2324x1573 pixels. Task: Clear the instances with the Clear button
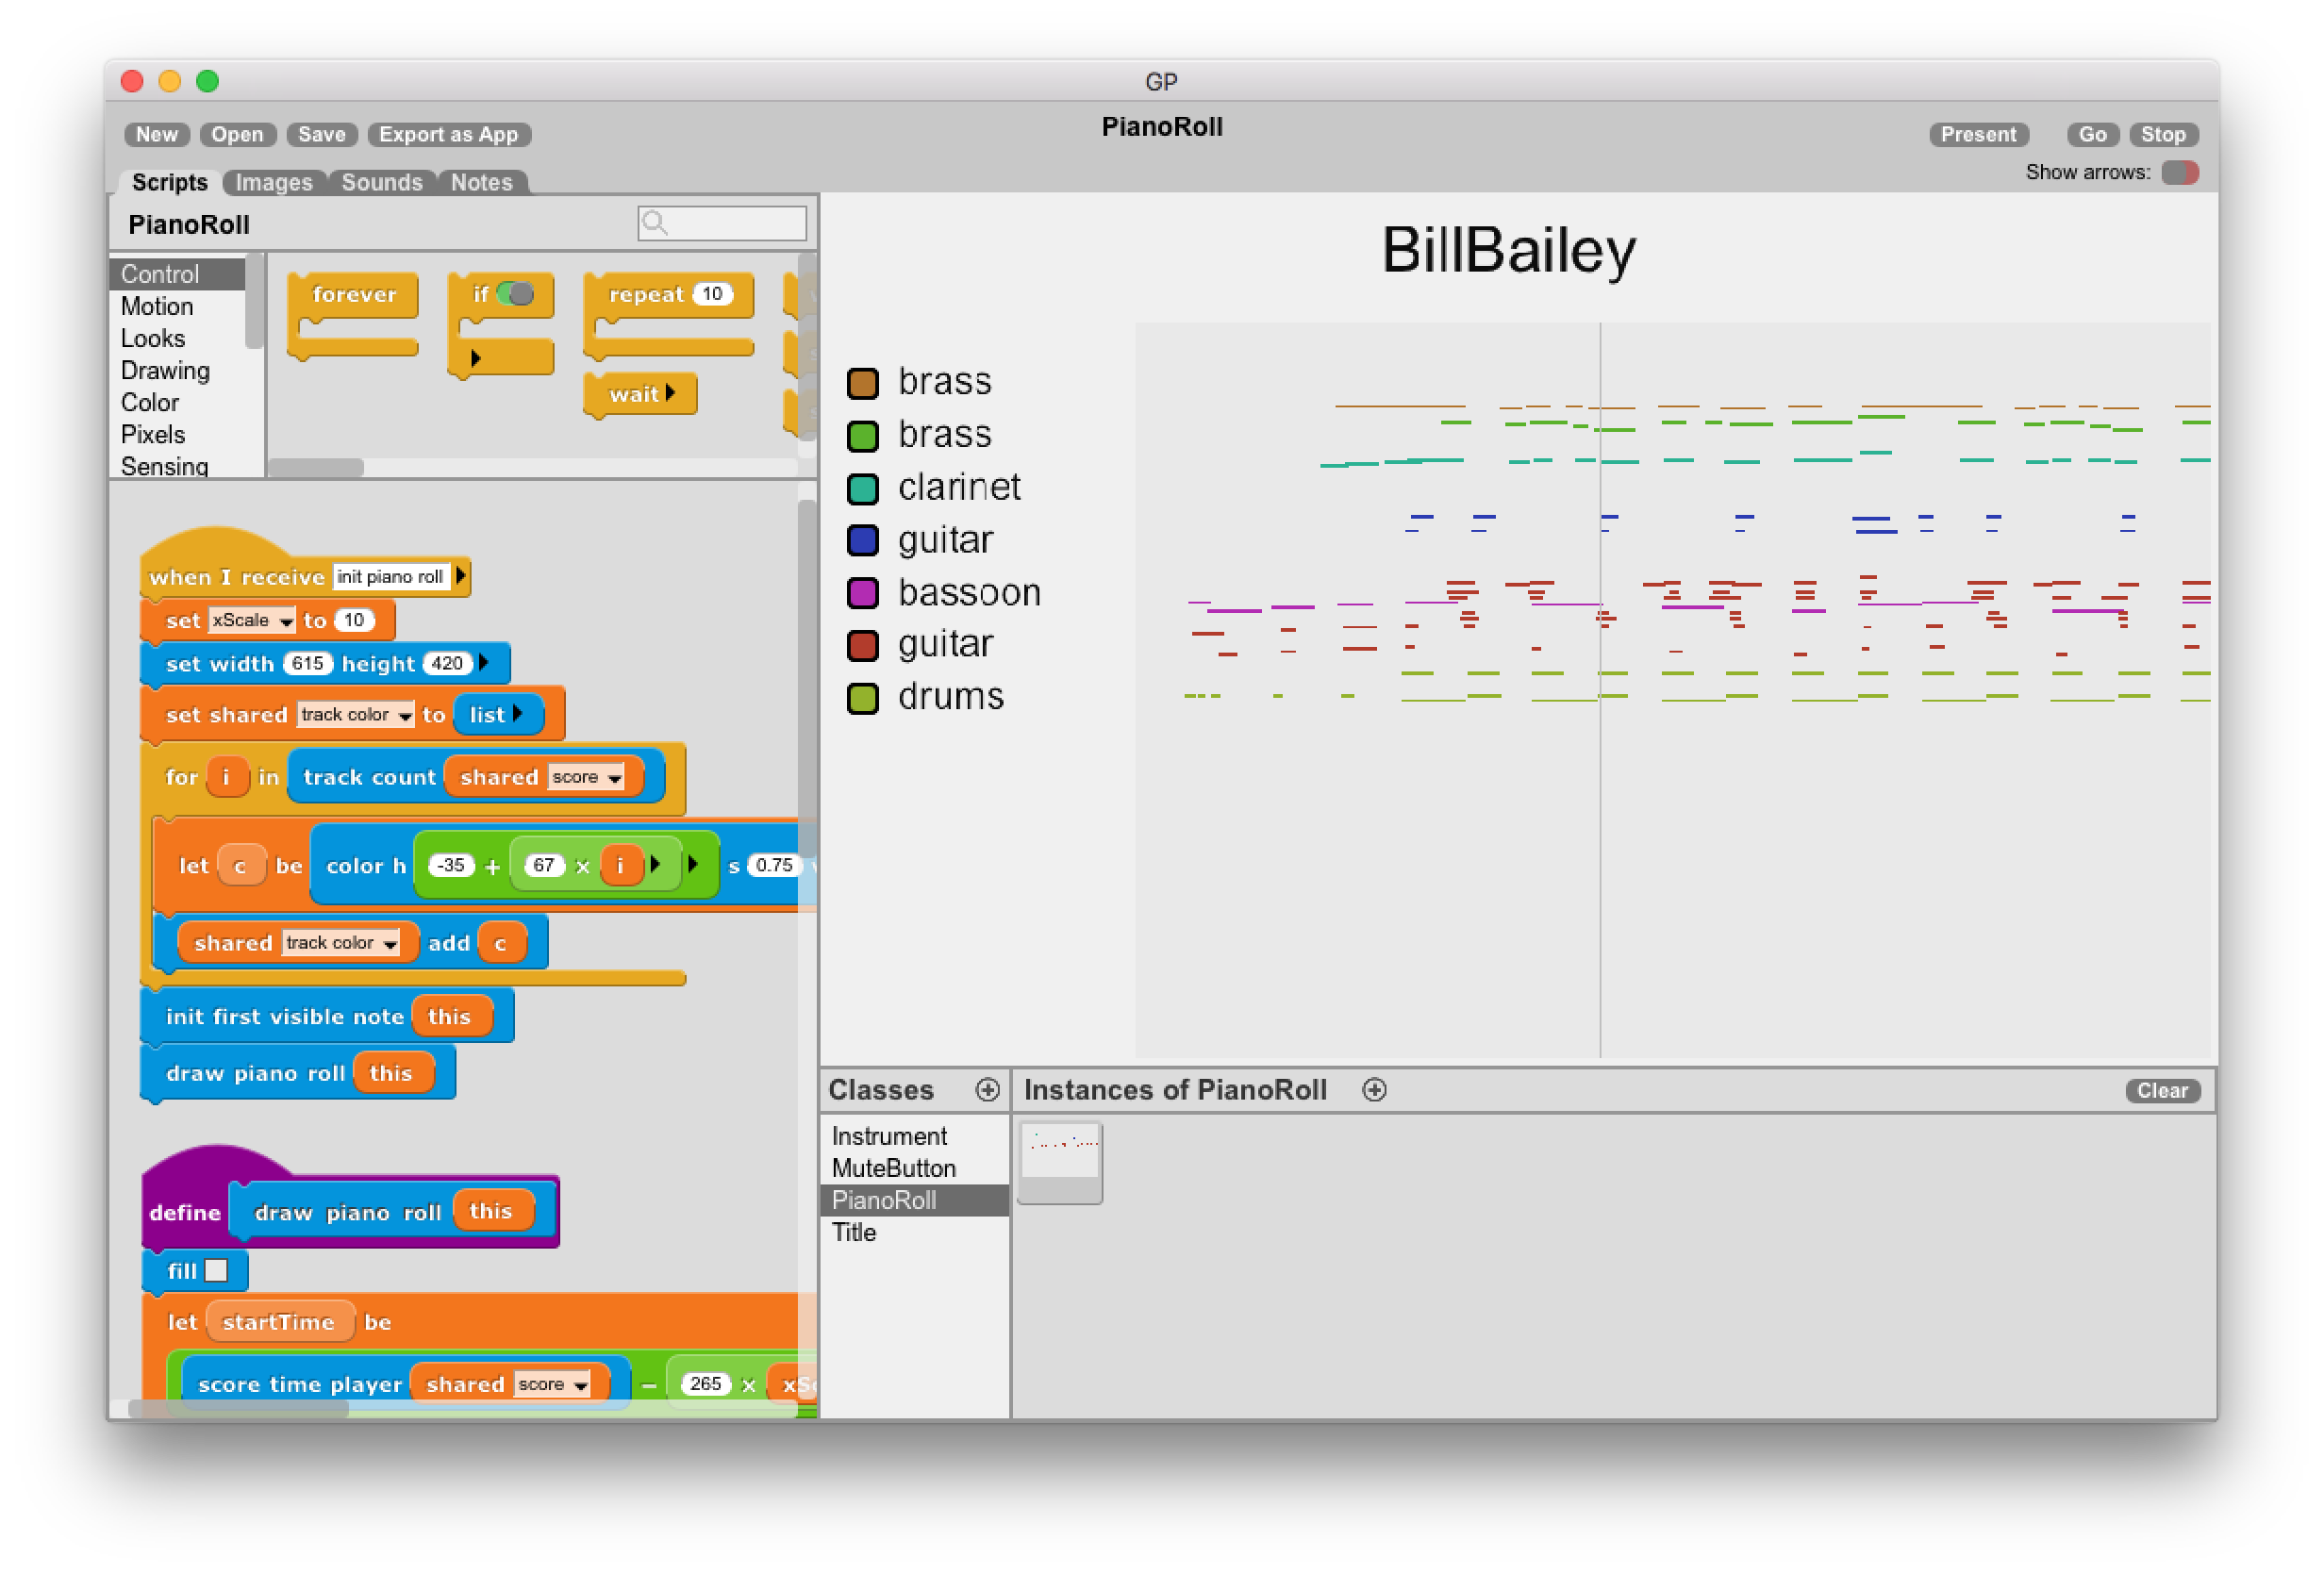[x=2162, y=1090]
